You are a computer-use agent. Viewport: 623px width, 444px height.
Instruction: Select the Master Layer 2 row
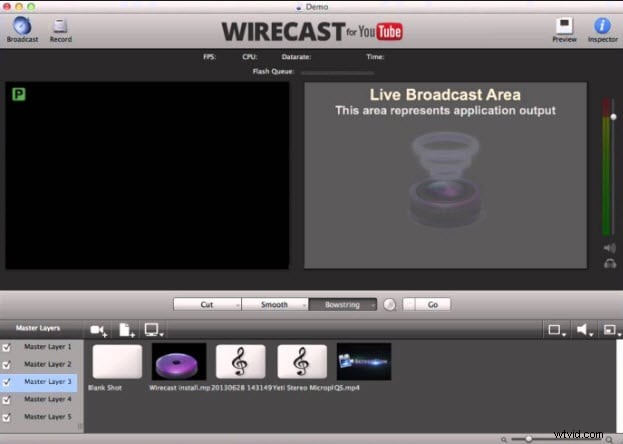click(x=39, y=365)
